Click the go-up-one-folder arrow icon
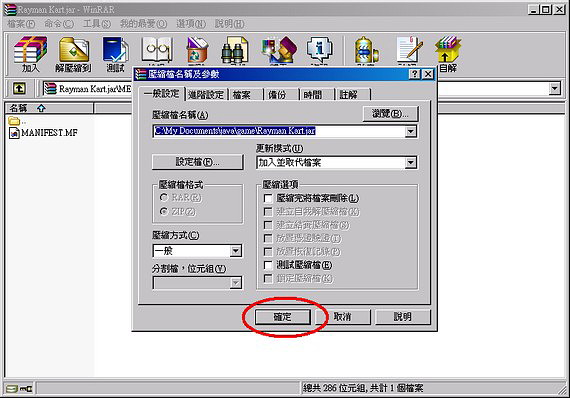Screen dimensions: 570x398 (x=19, y=88)
